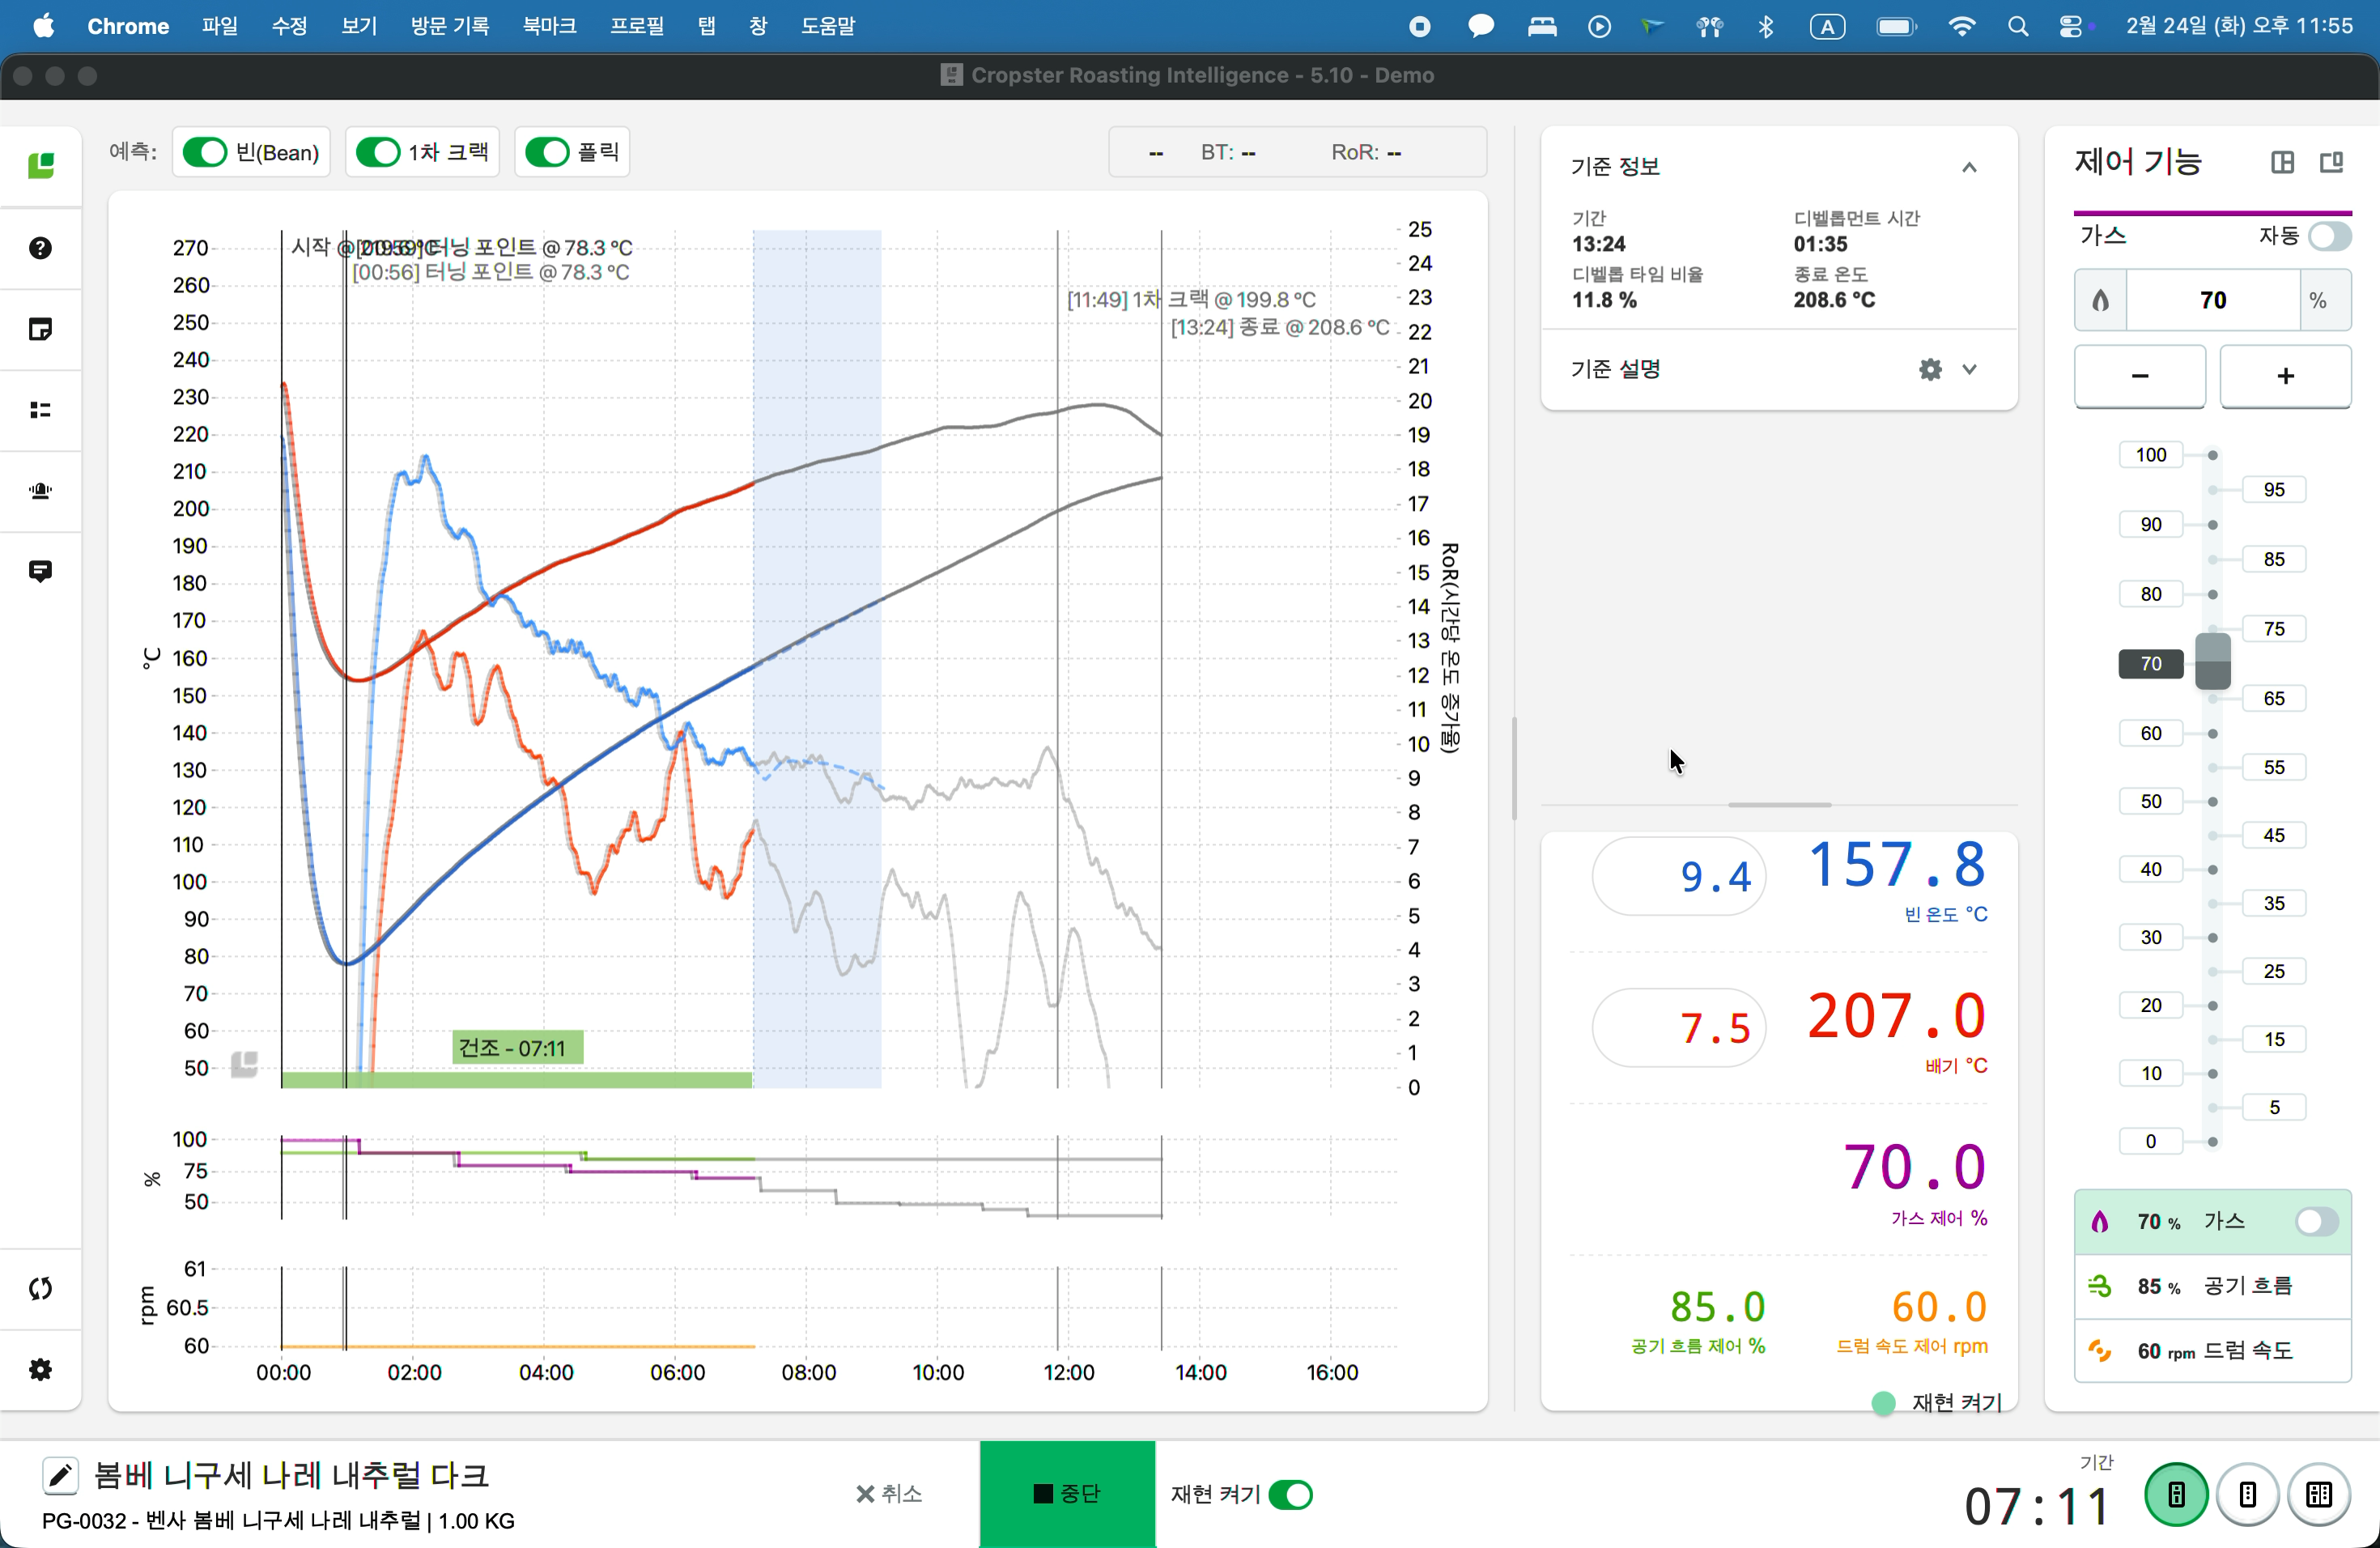Open the help question mark icon
The height and width of the screenshot is (1548, 2380).
point(40,248)
